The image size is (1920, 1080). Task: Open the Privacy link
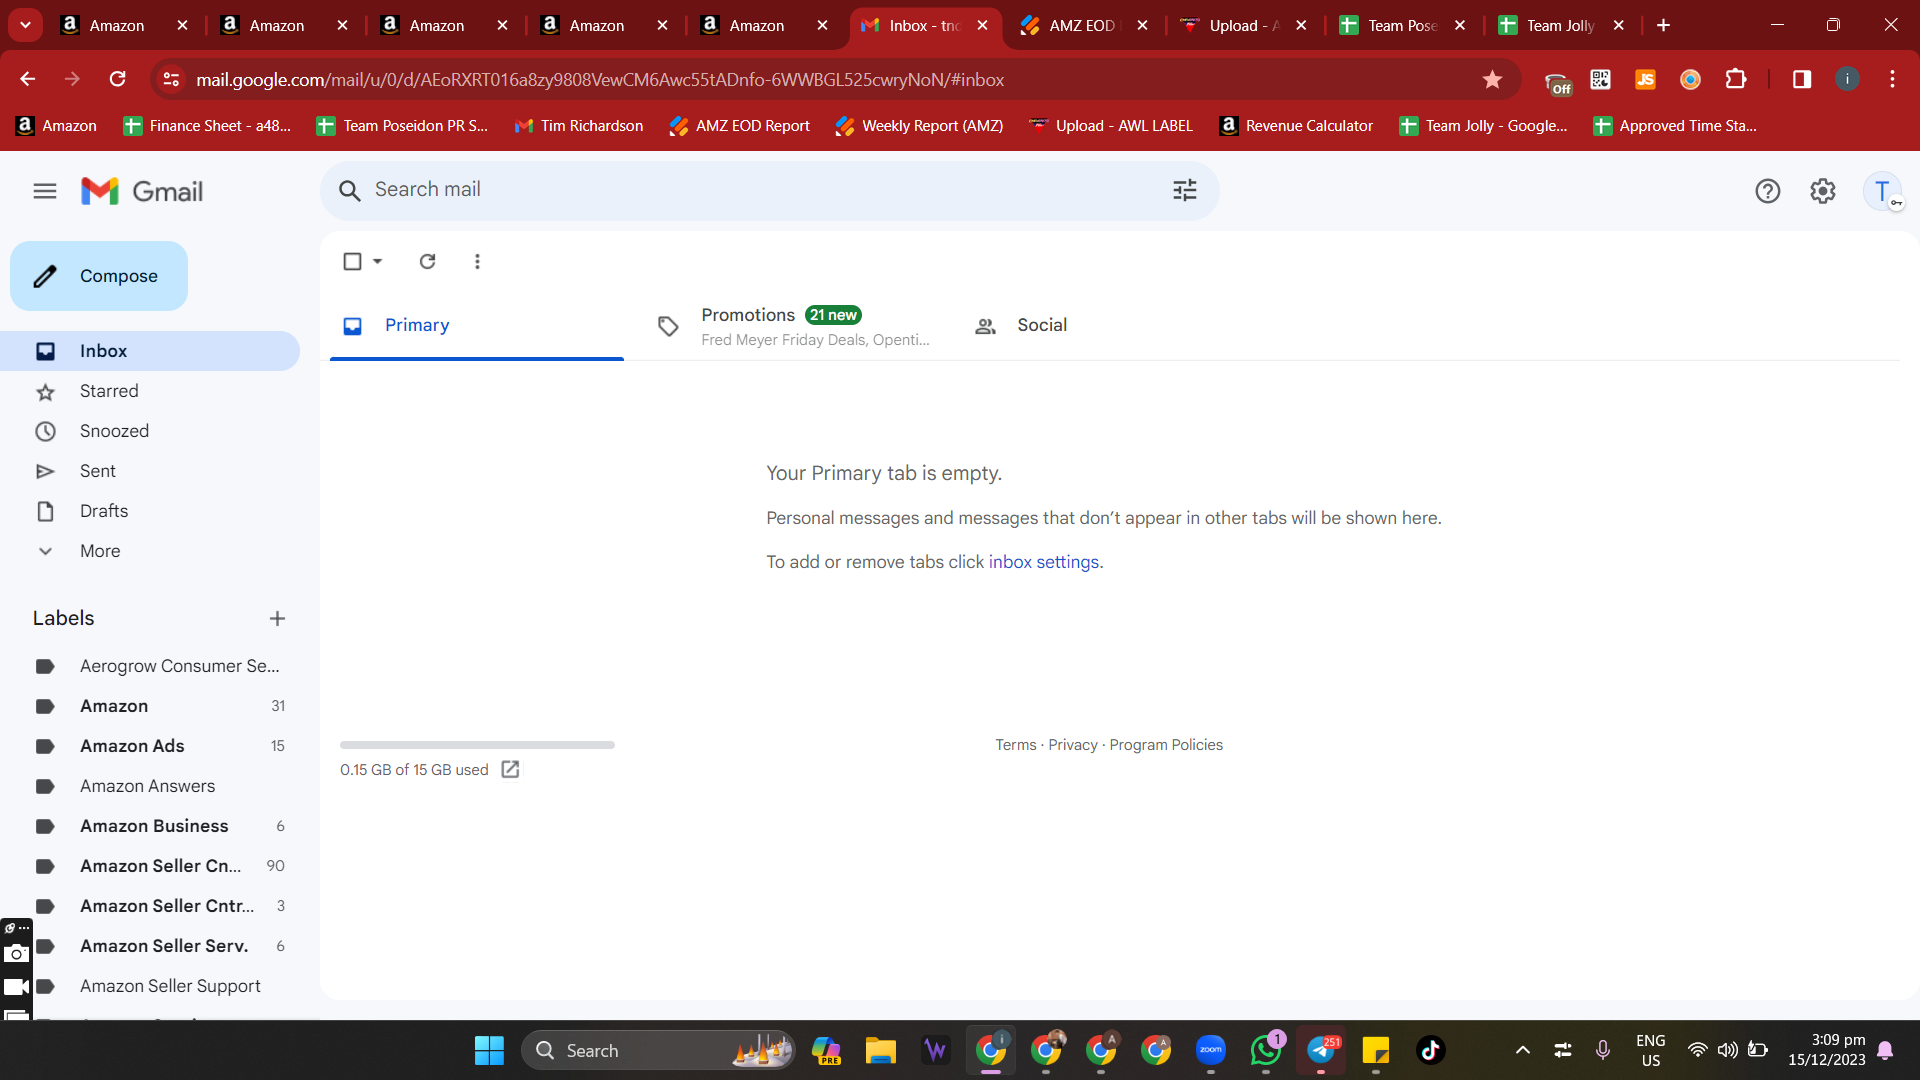tap(1072, 745)
